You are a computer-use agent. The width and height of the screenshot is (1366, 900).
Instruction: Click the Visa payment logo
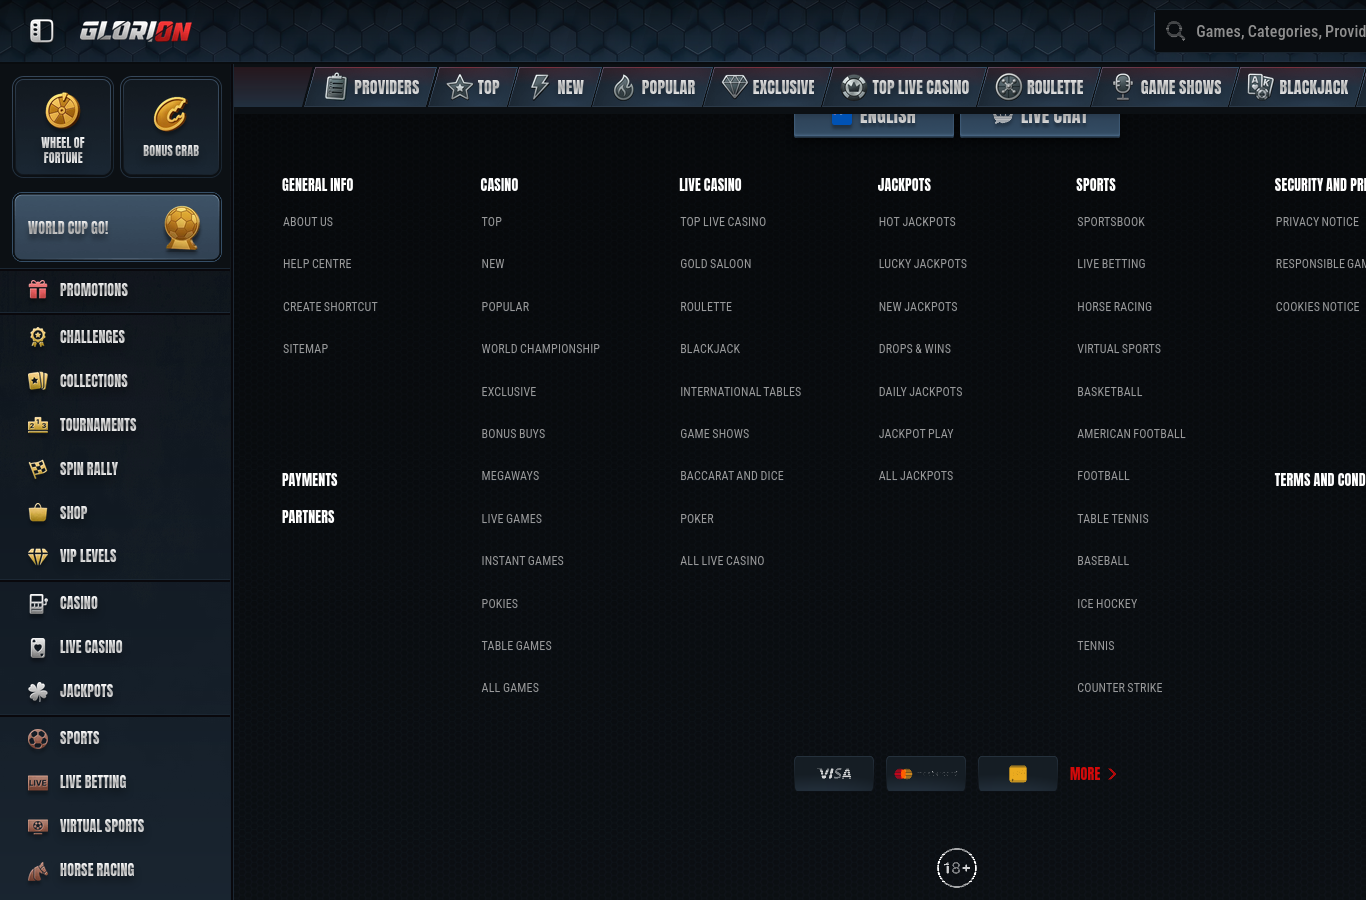(834, 774)
